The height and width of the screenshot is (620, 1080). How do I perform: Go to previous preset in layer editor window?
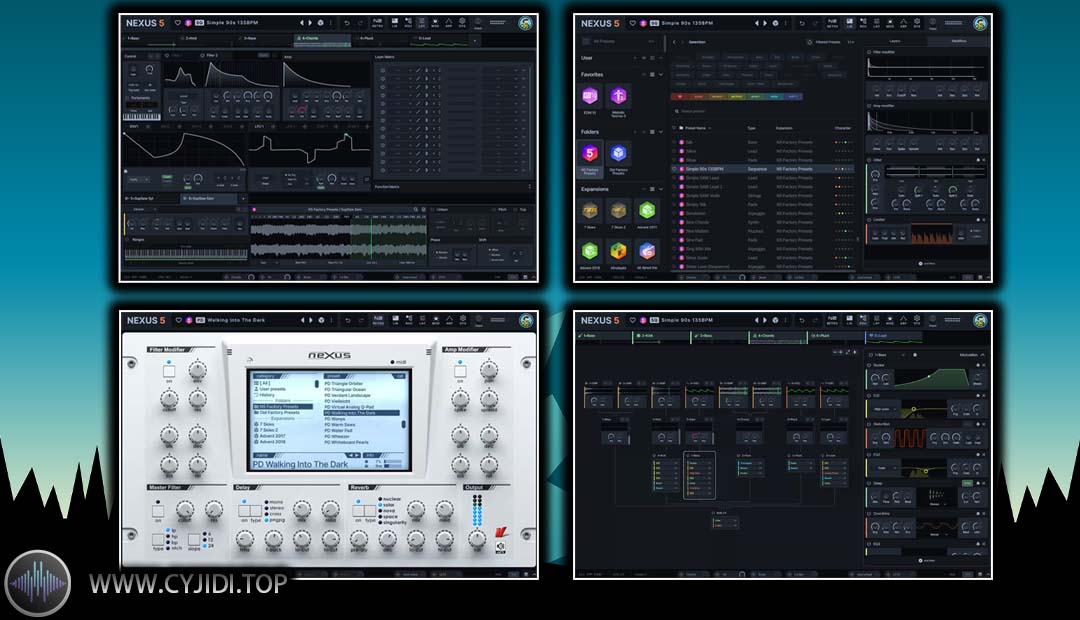coord(302,23)
